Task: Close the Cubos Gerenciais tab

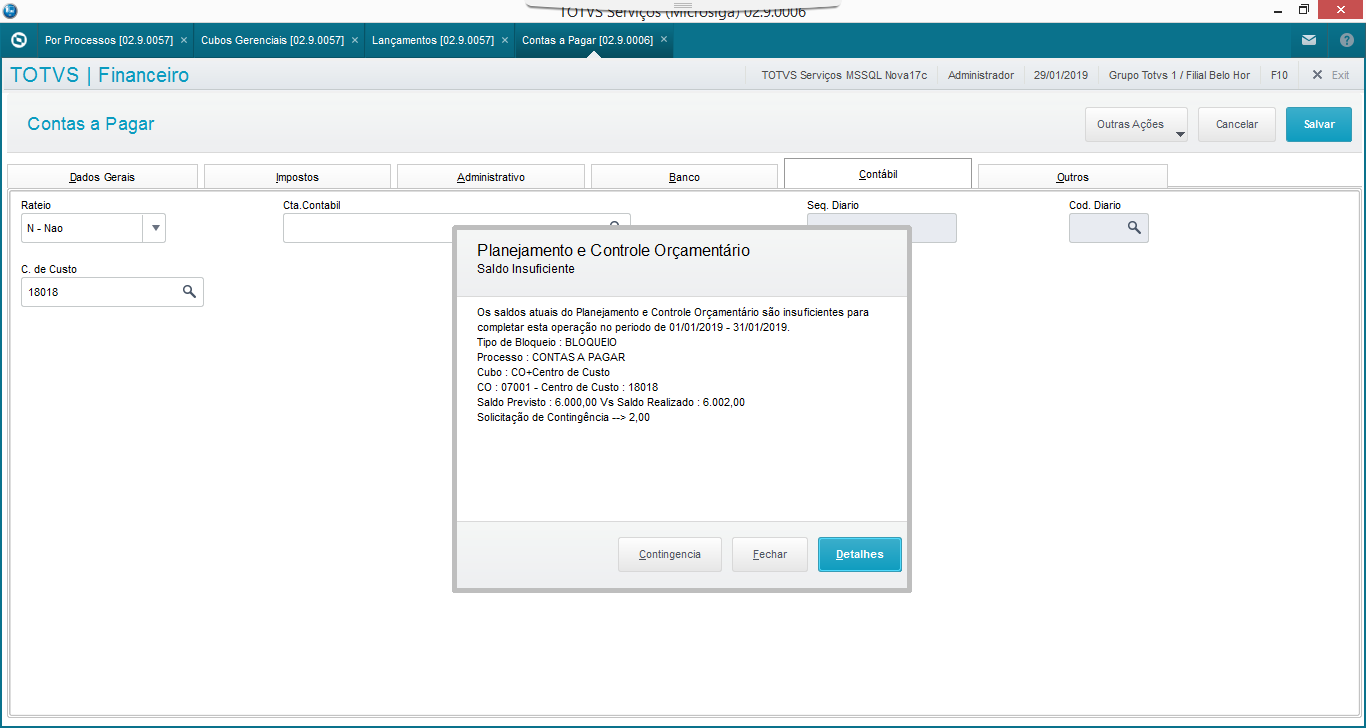Action: 355,40
